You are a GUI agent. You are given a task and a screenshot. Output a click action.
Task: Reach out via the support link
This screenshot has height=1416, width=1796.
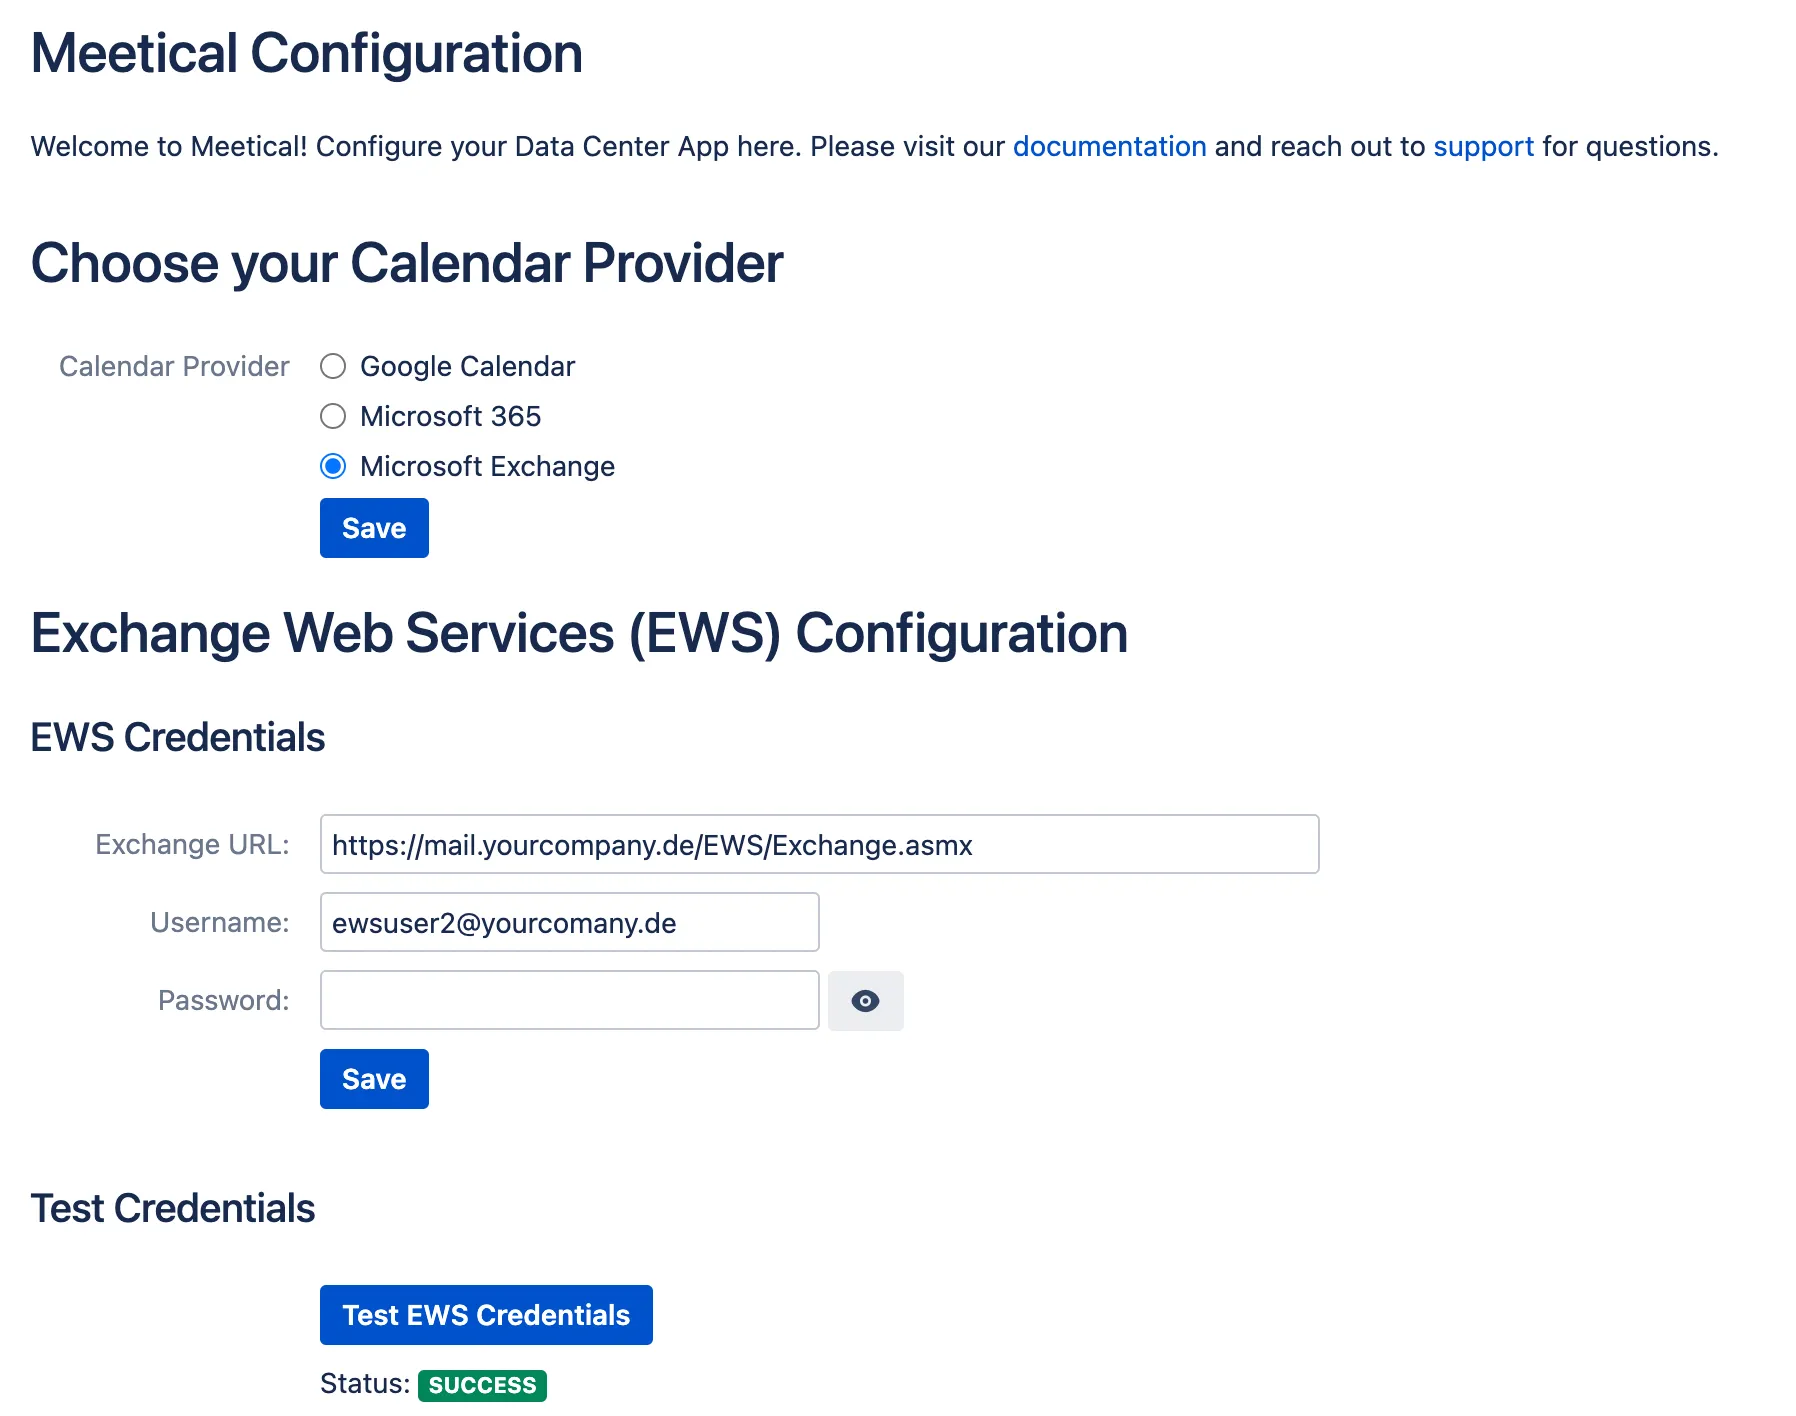[1484, 146]
